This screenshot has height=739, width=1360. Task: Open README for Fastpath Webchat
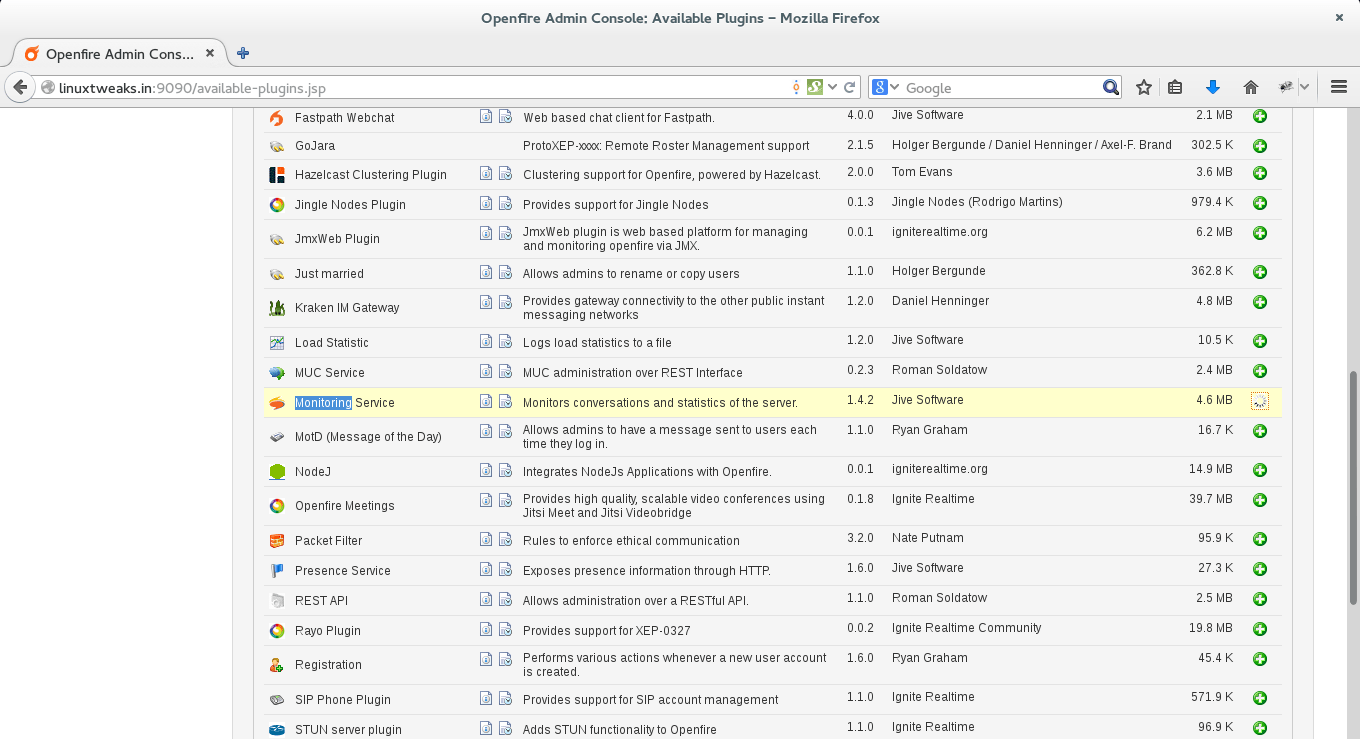pyautogui.click(x=486, y=116)
